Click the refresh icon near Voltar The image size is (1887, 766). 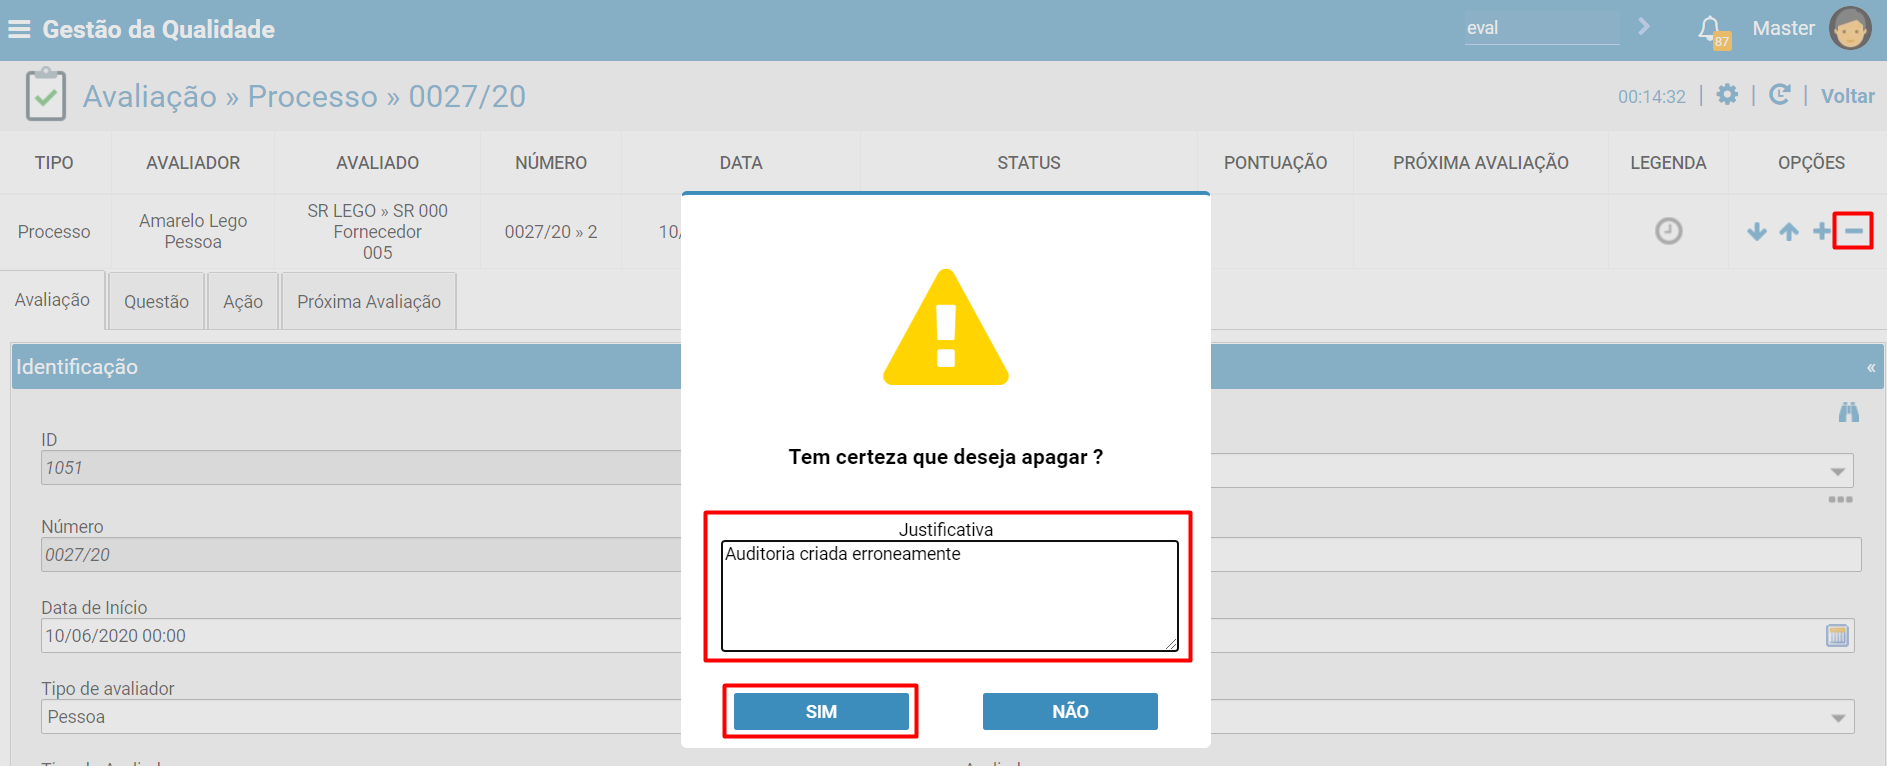tap(1779, 95)
